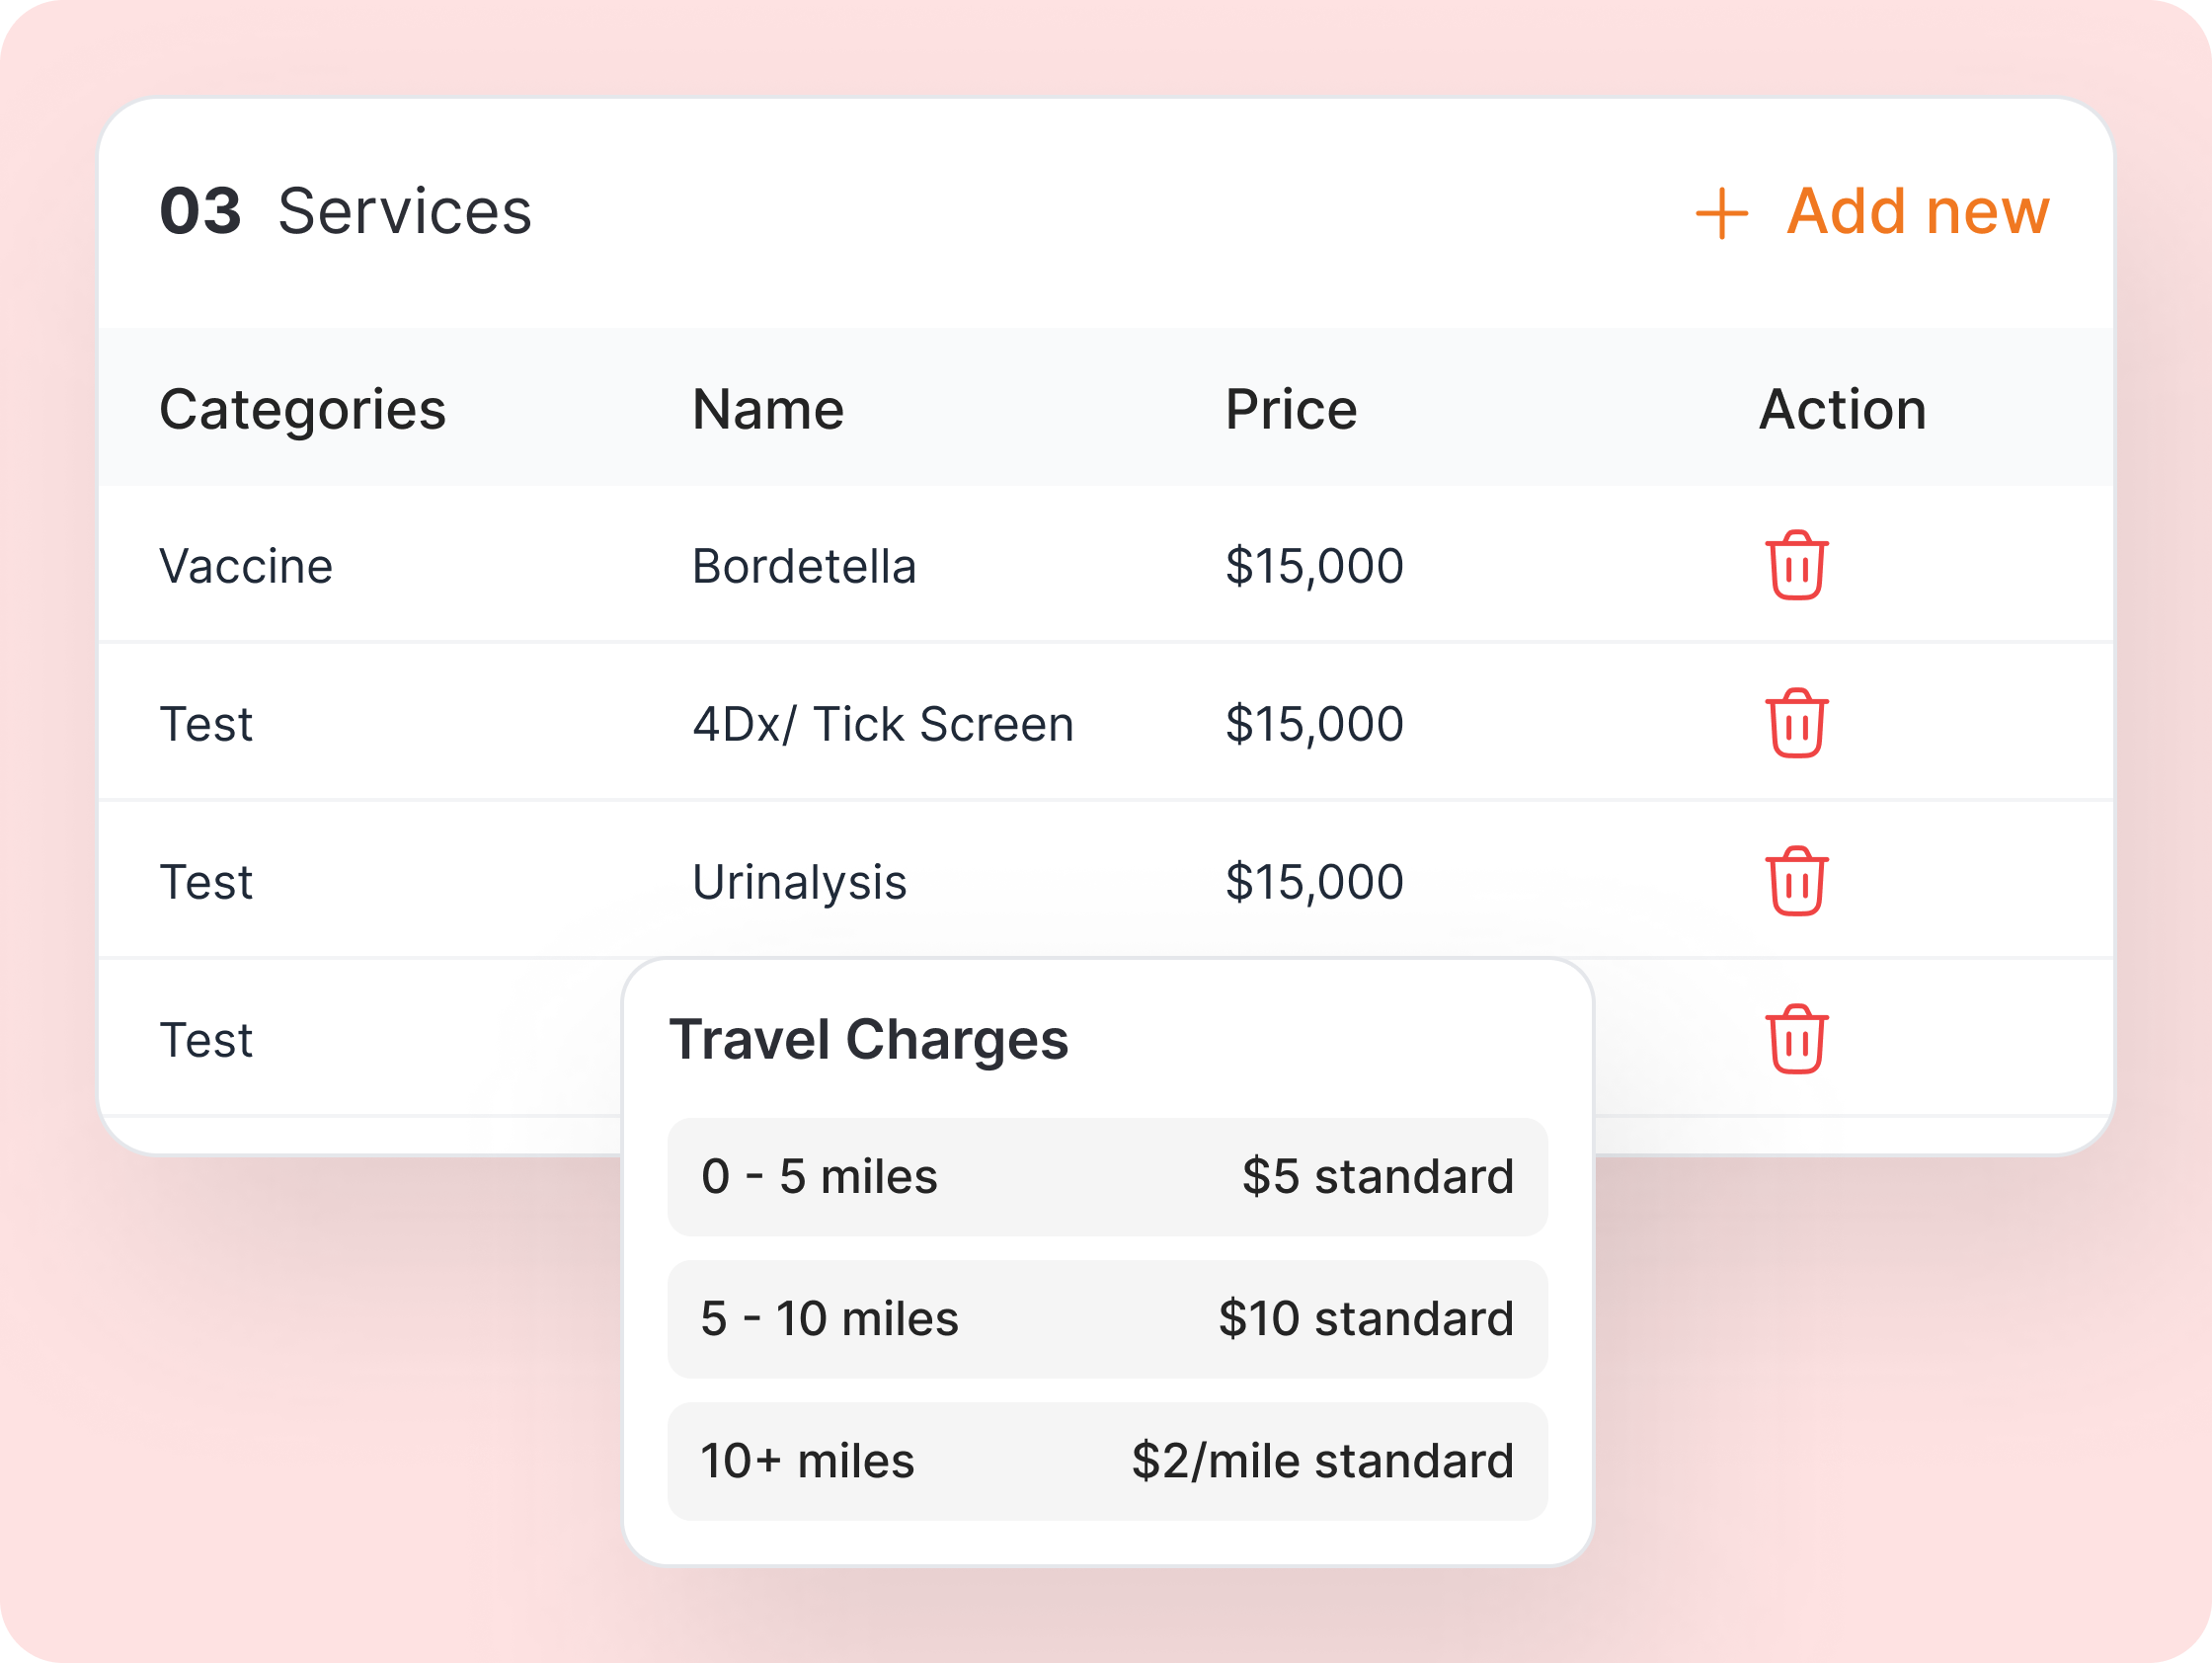This screenshot has height=1663, width=2212.
Task: Click the plus icon beside Add new
Action: pyautogui.click(x=1721, y=213)
